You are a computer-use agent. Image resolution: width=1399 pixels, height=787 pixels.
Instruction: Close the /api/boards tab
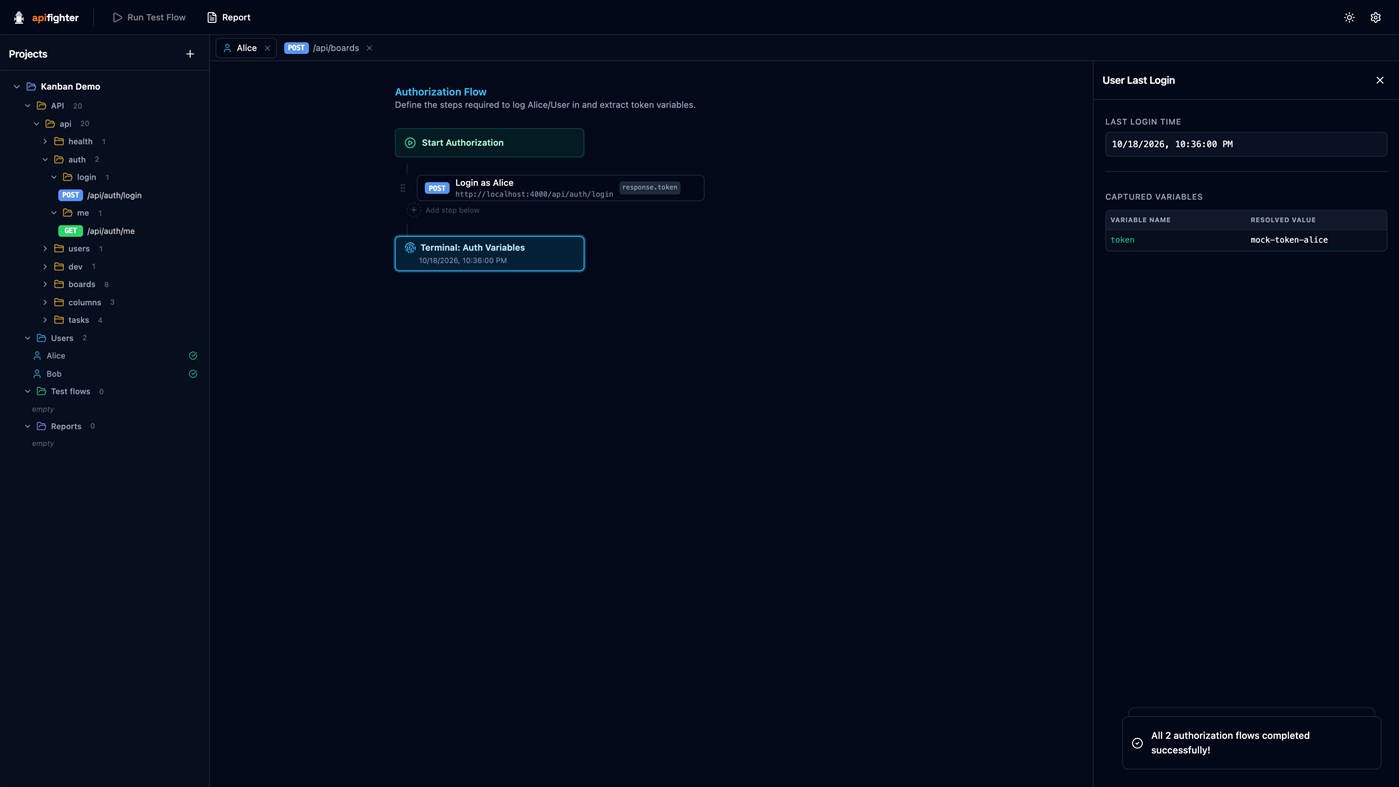(369, 48)
